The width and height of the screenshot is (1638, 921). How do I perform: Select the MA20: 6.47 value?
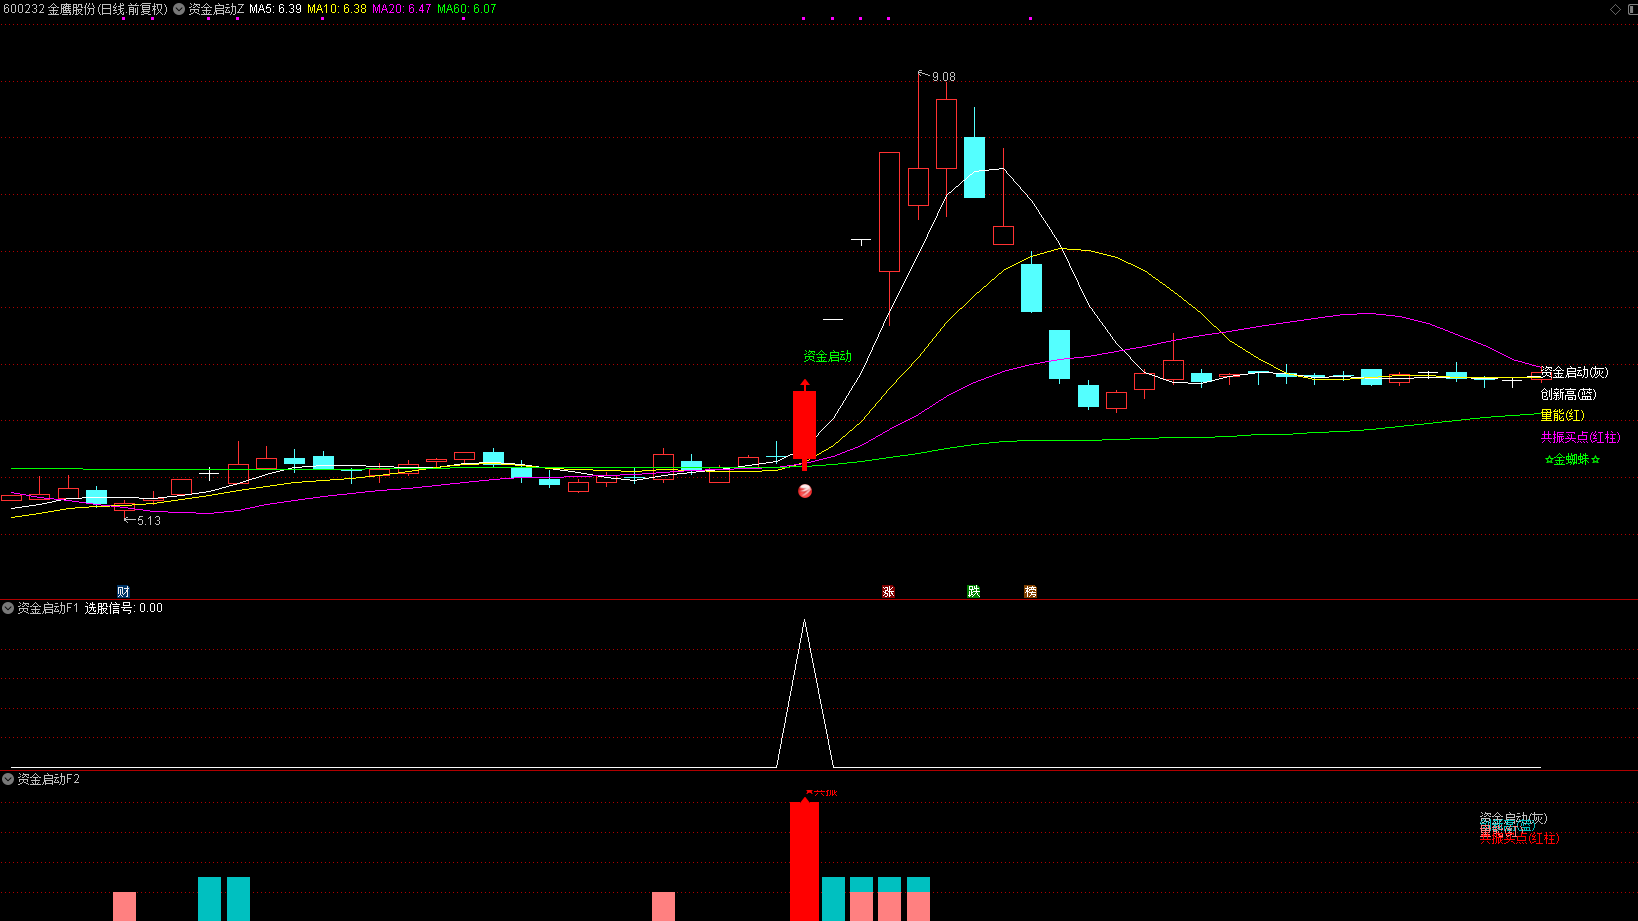[x=402, y=9]
